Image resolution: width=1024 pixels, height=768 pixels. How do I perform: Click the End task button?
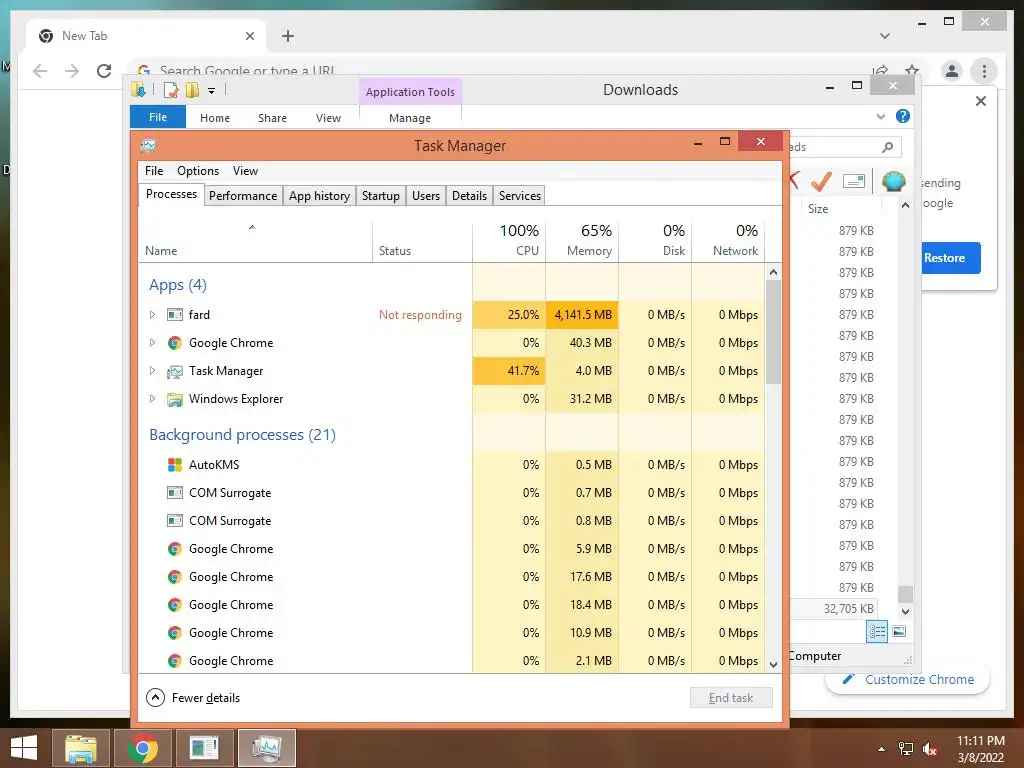(x=731, y=698)
